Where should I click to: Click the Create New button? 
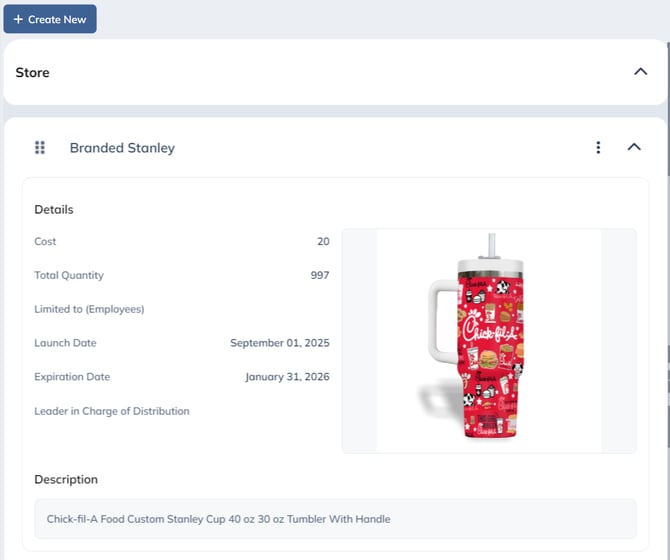50,19
